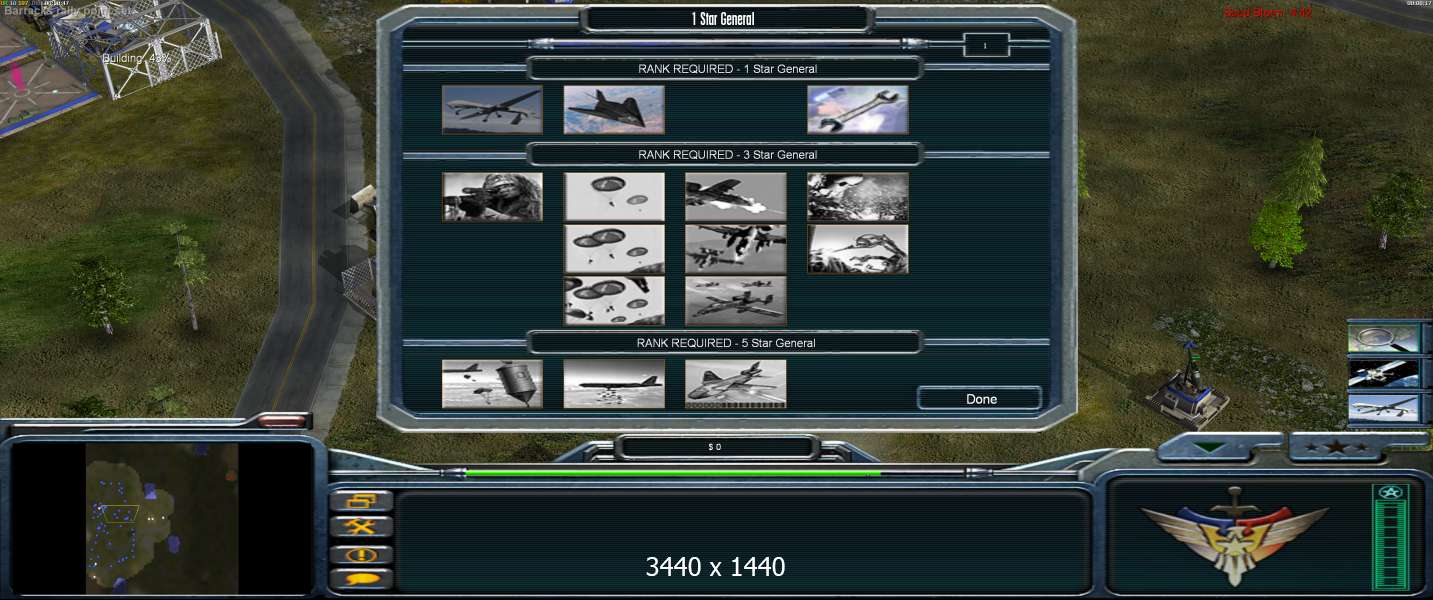1433x600 pixels.
Task: Select the grayscale wrench repair upgrade icon
Action: click(x=858, y=249)
